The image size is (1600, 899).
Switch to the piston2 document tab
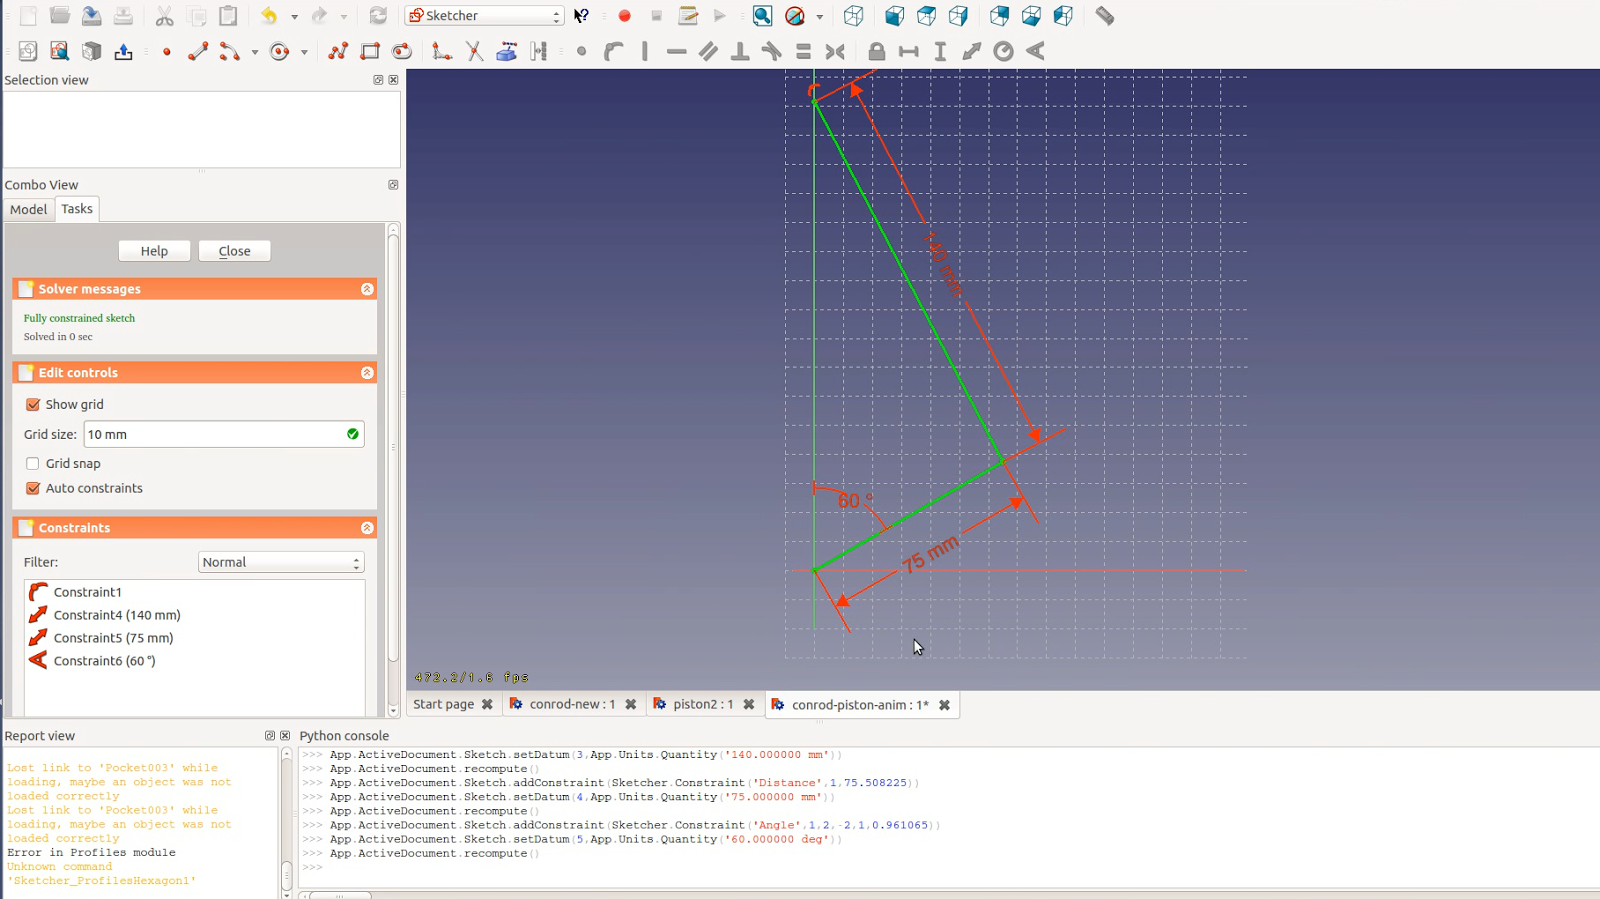tap(702, 705)
